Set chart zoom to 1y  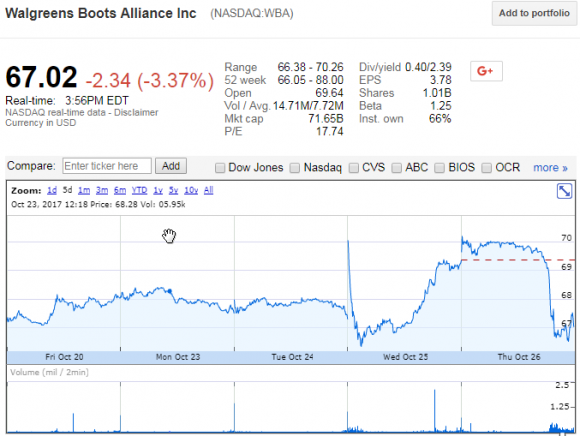pos(158,190)
